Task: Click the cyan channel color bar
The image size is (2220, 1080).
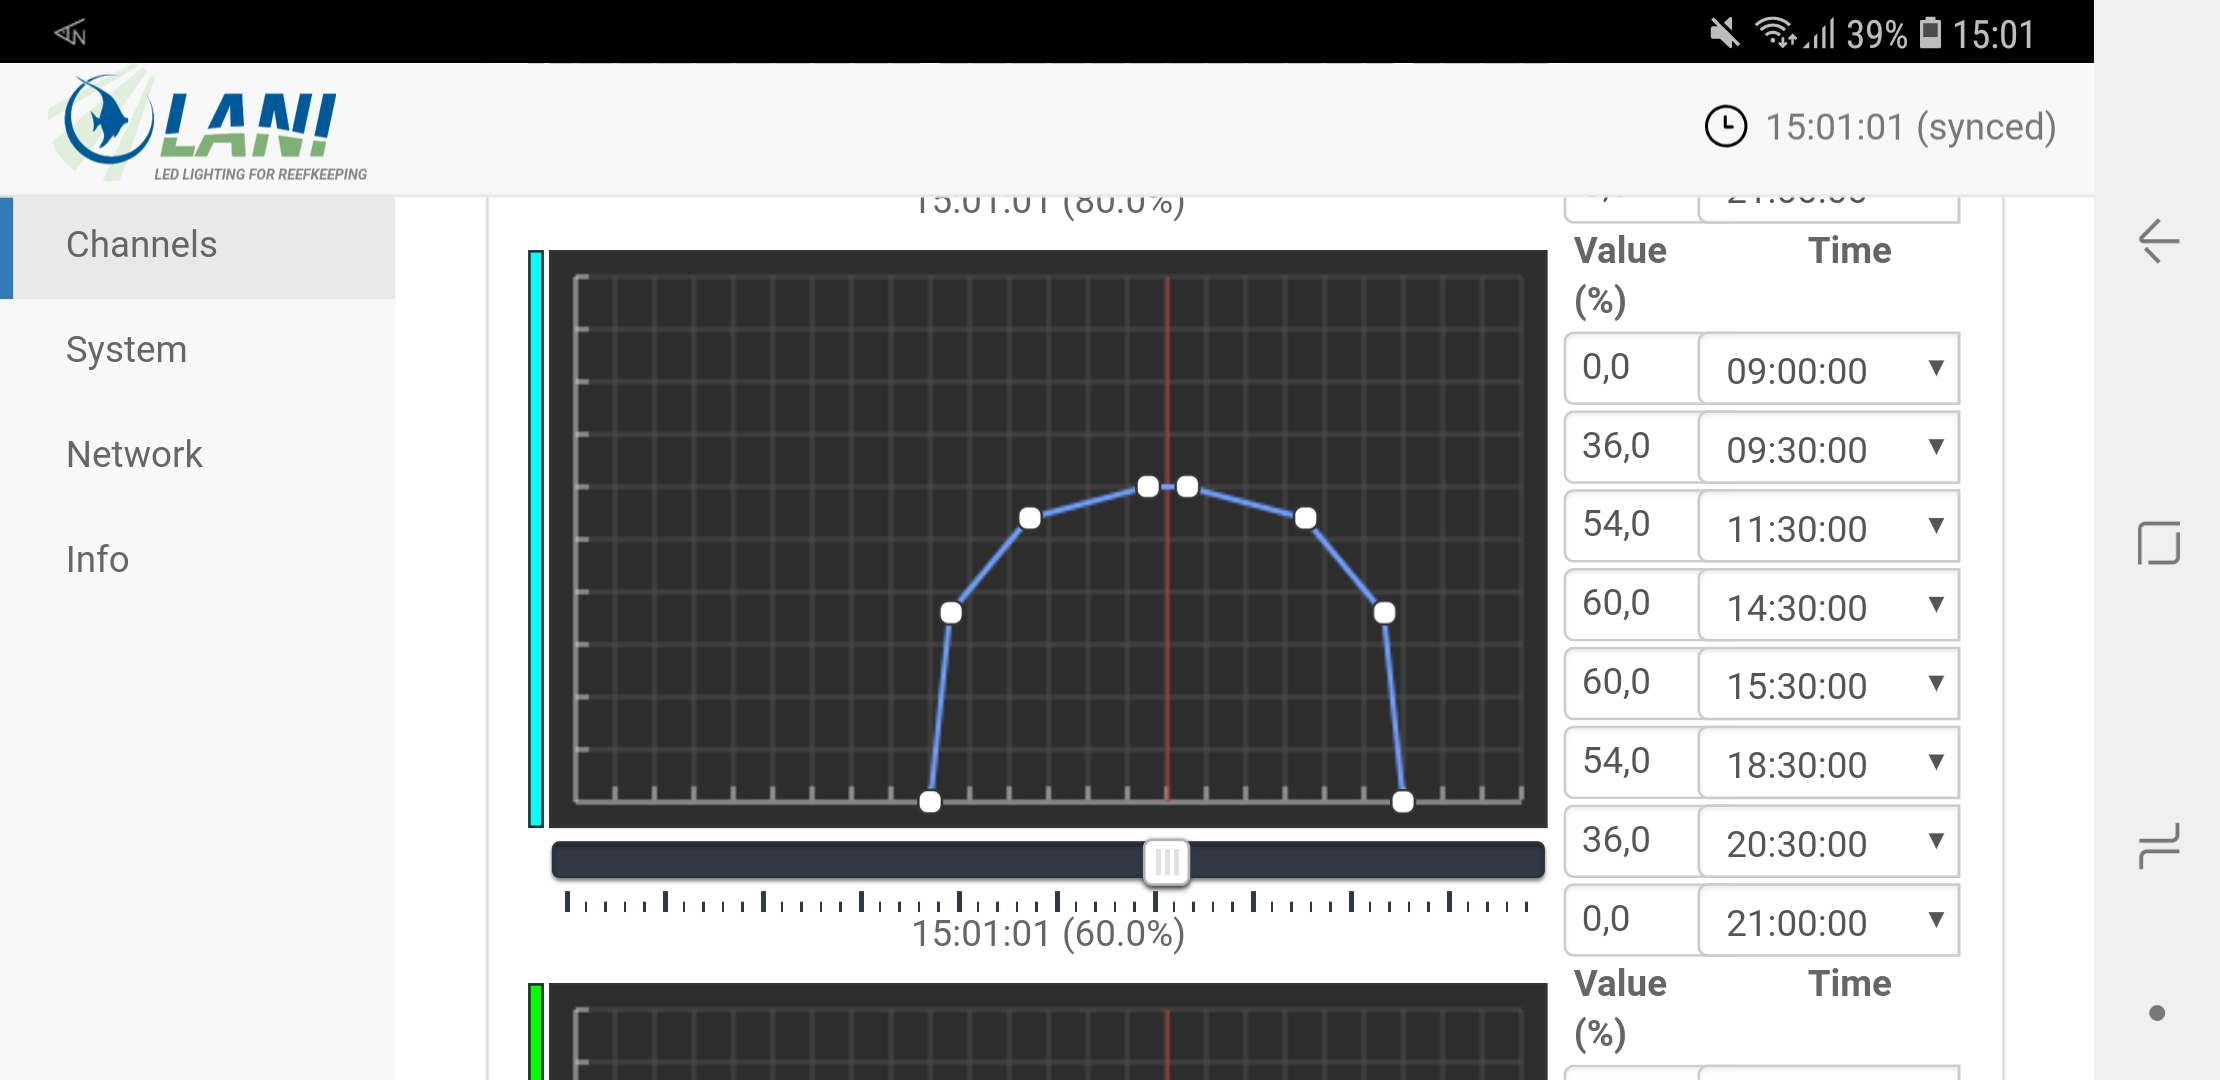Action: [536, 539]
